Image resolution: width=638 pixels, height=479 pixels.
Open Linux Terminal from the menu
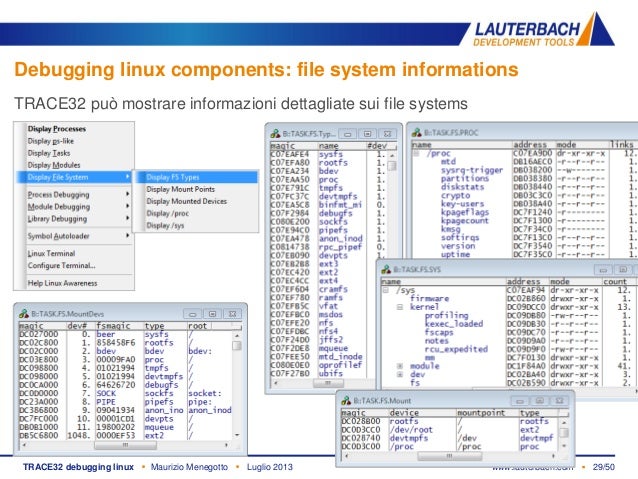tap(51, 253)
